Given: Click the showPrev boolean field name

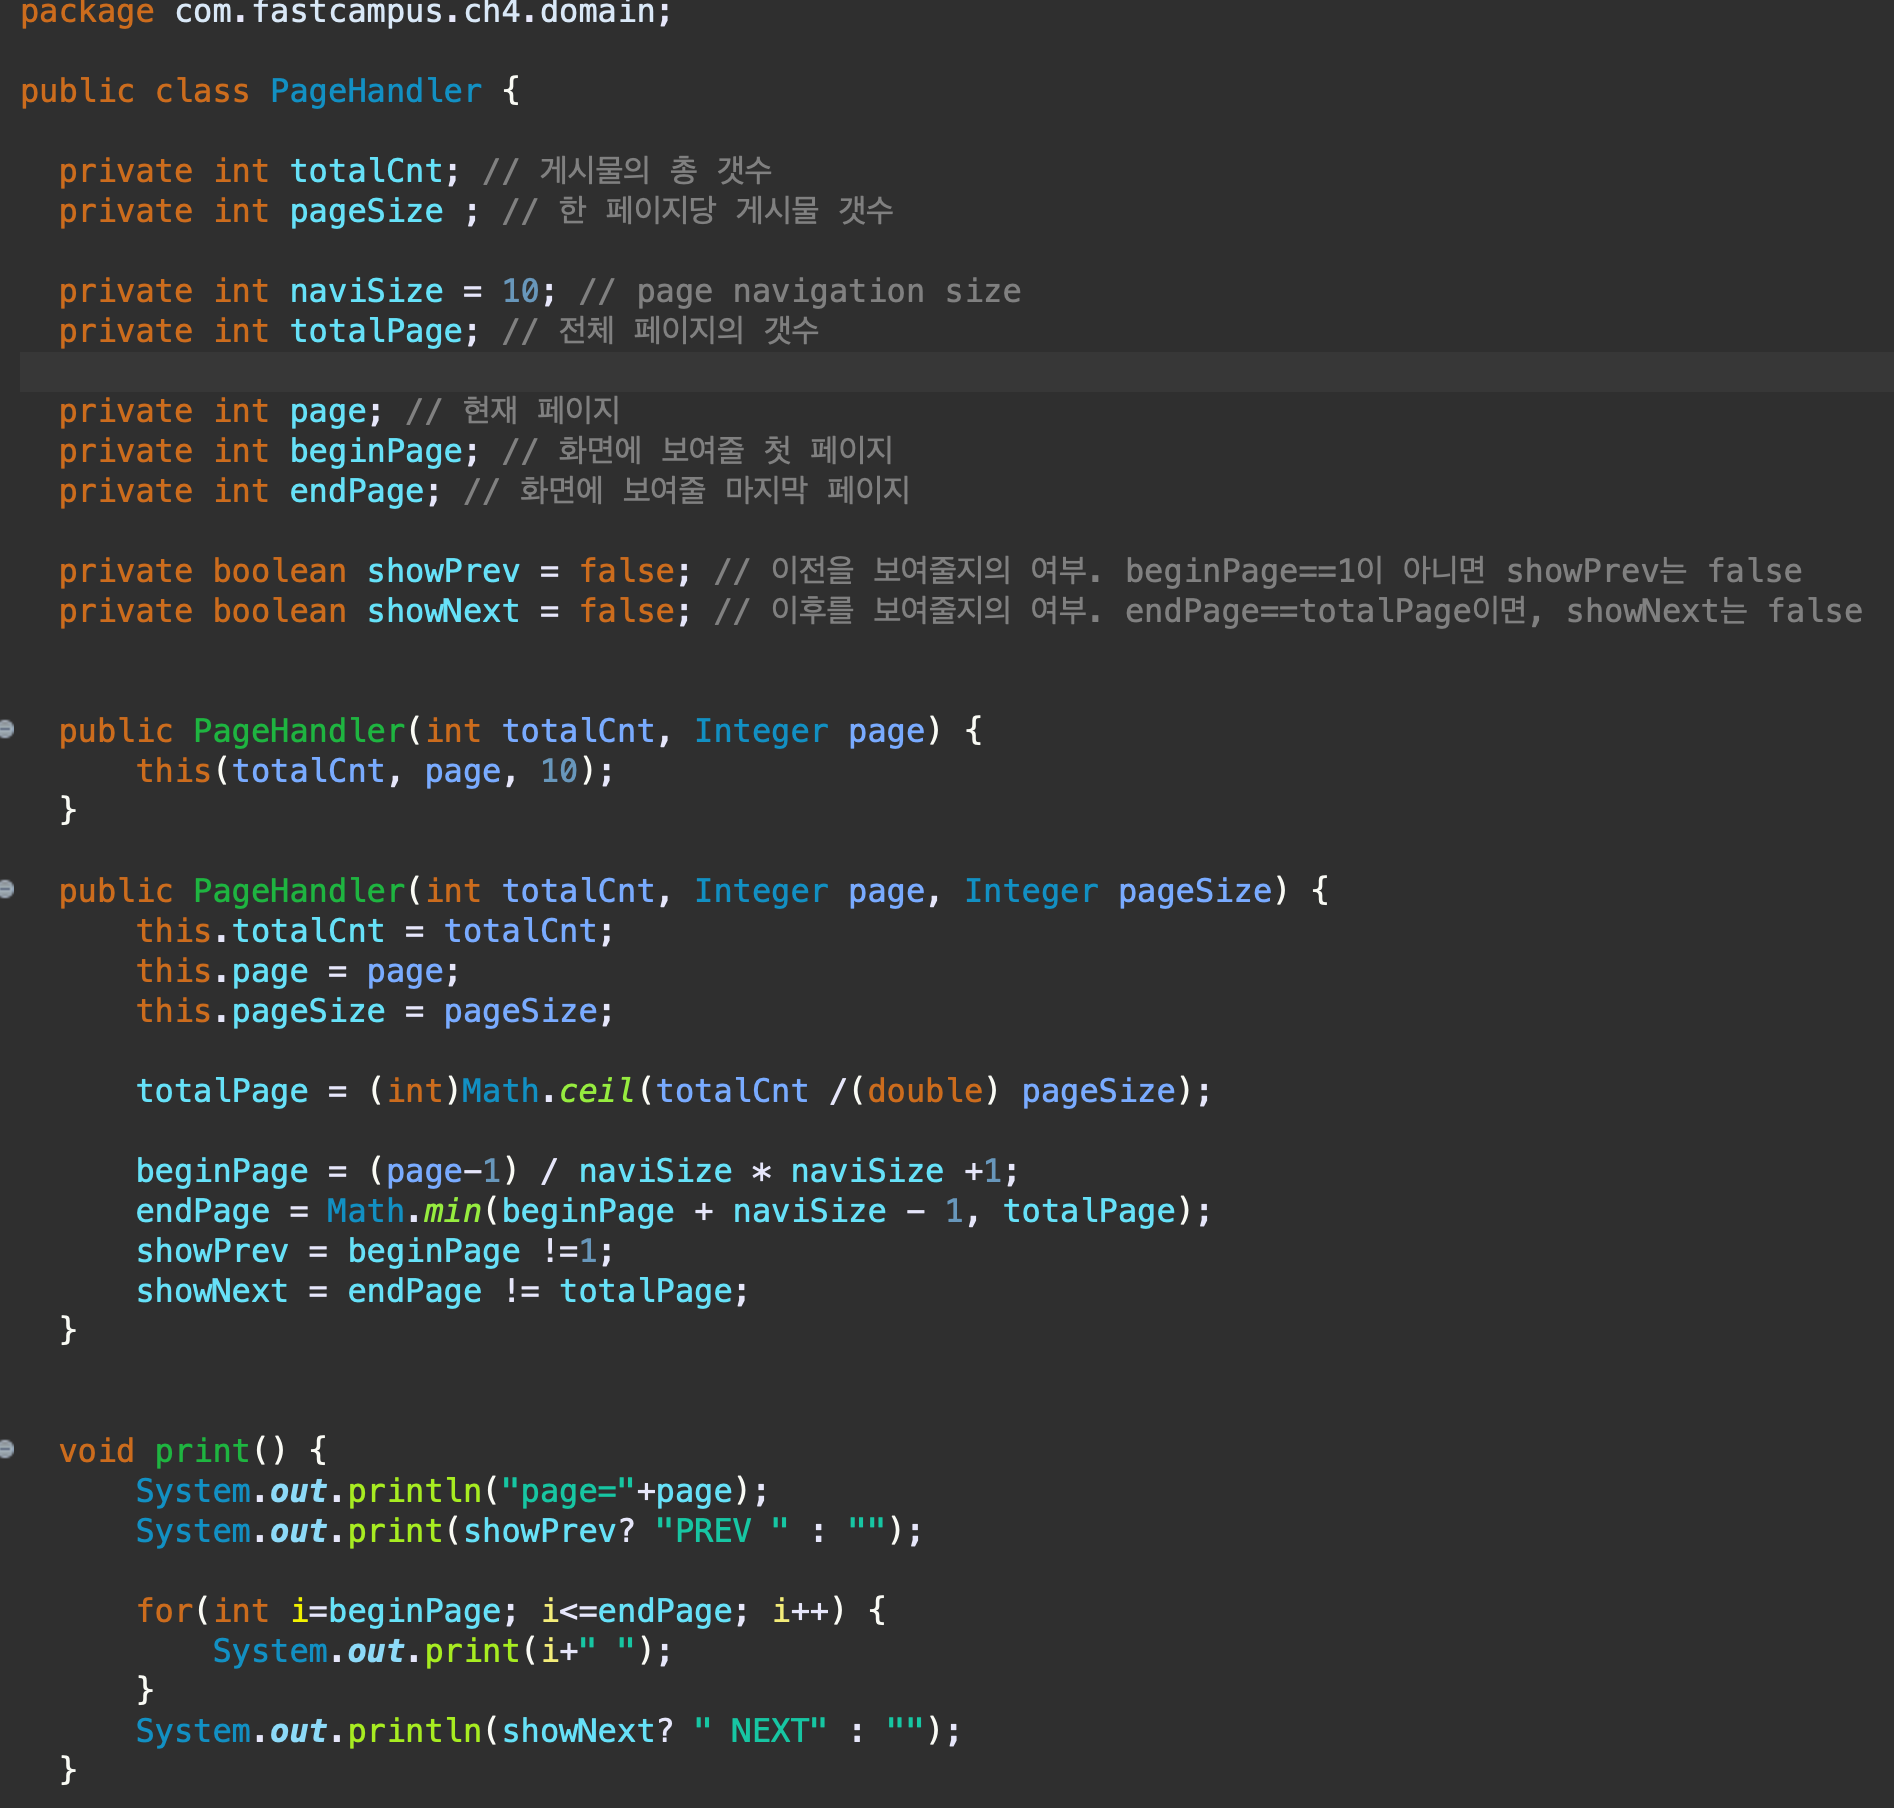Looking at the screenshot, I should click(x=443, y=571).
